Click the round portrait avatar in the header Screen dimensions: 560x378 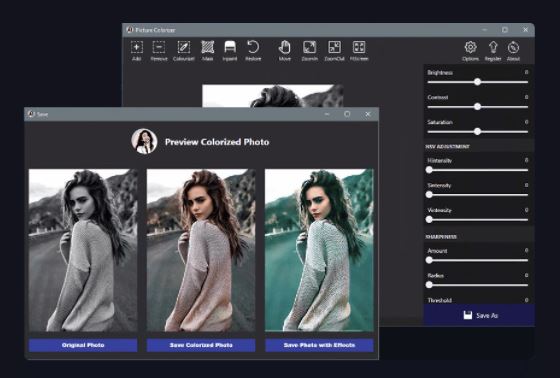click(144, 141)
